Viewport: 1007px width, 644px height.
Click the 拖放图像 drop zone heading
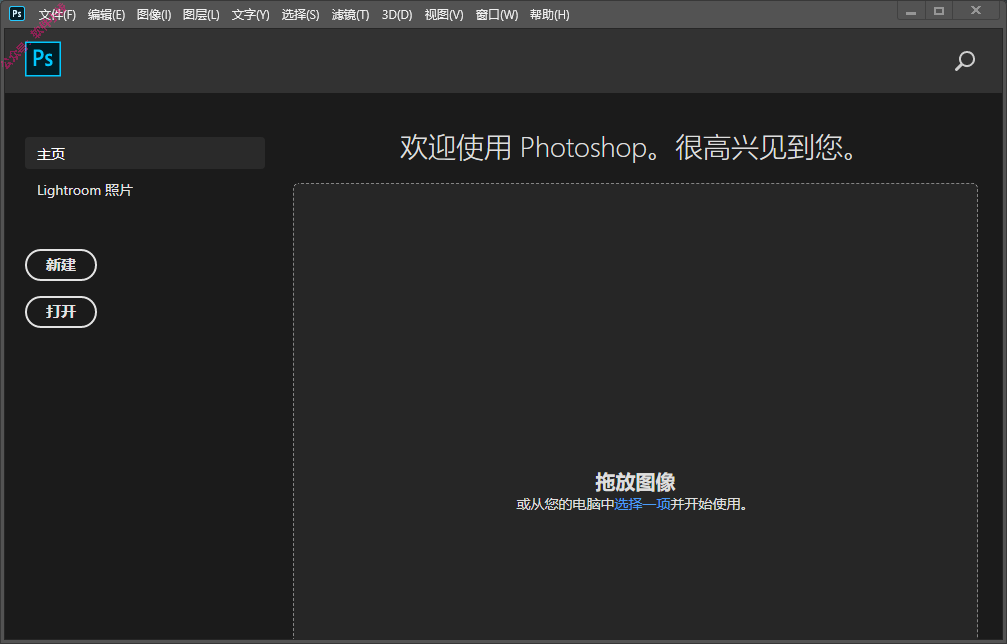[x=635, y=482]
